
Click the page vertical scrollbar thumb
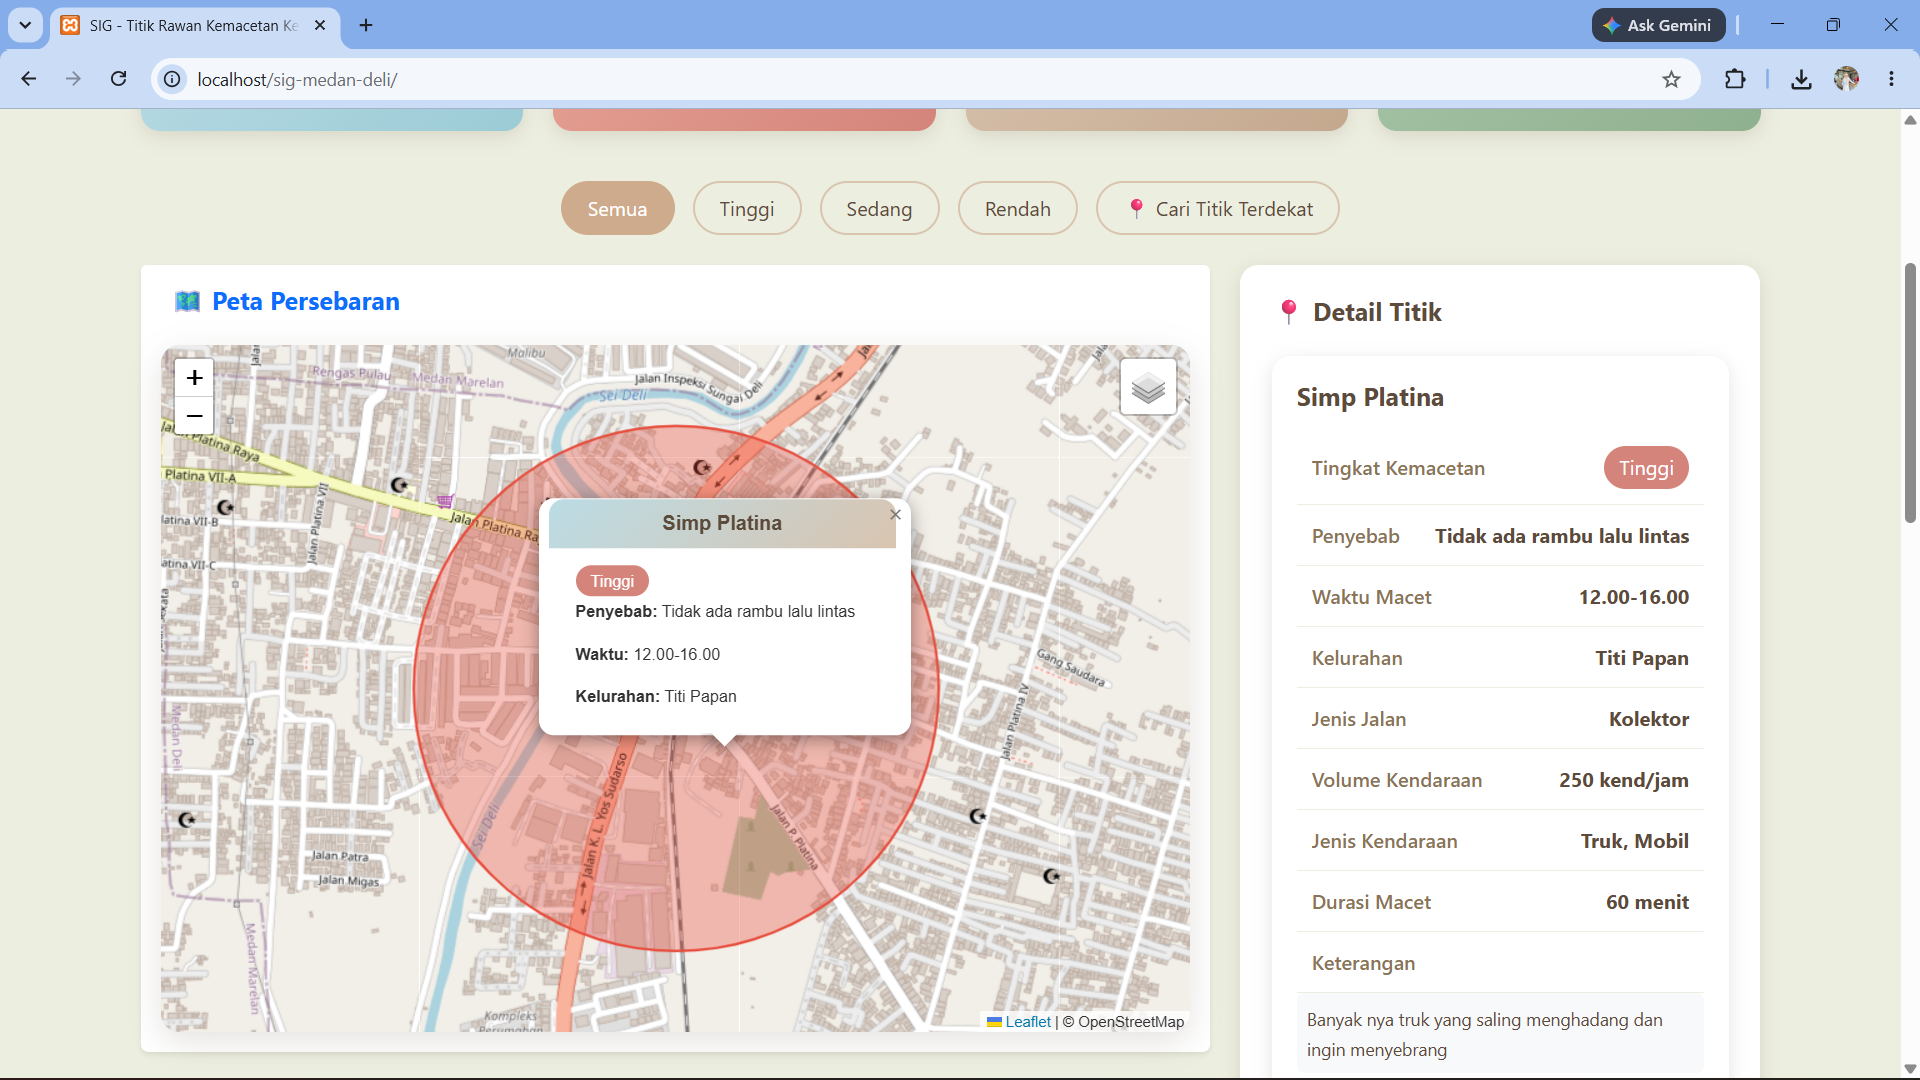(1910, 393)
